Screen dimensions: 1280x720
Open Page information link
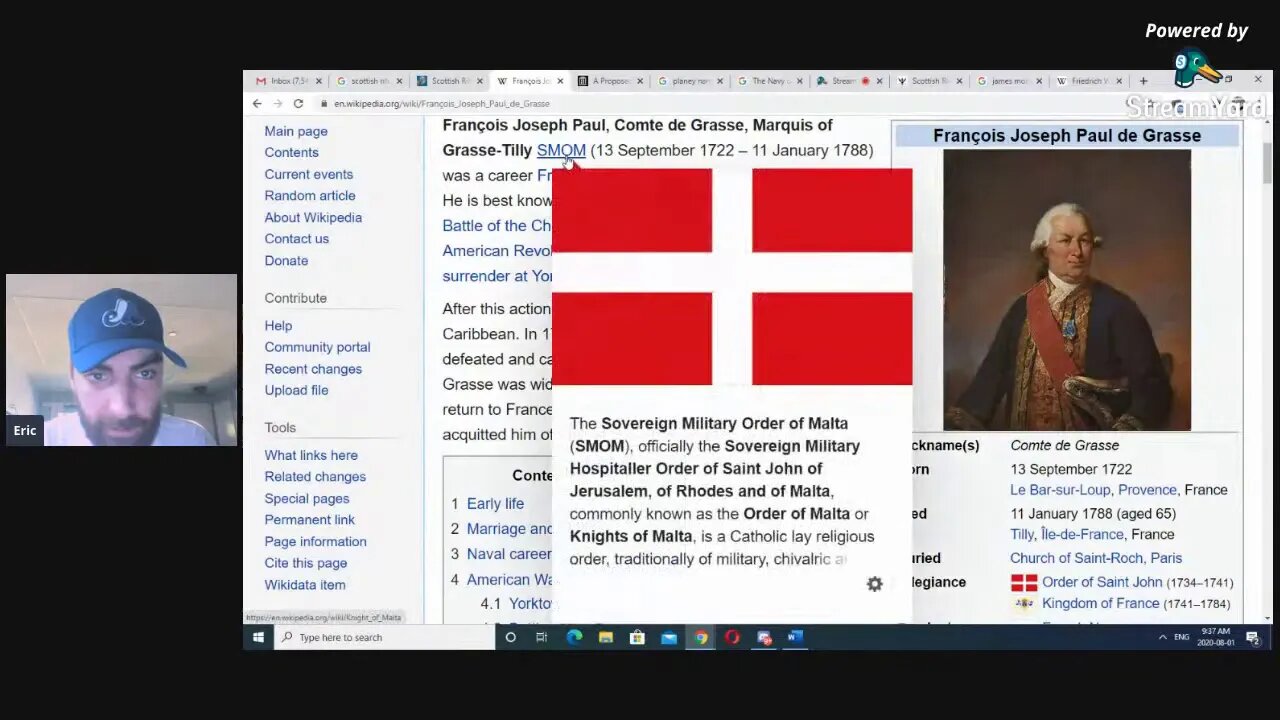click(315, 541)
